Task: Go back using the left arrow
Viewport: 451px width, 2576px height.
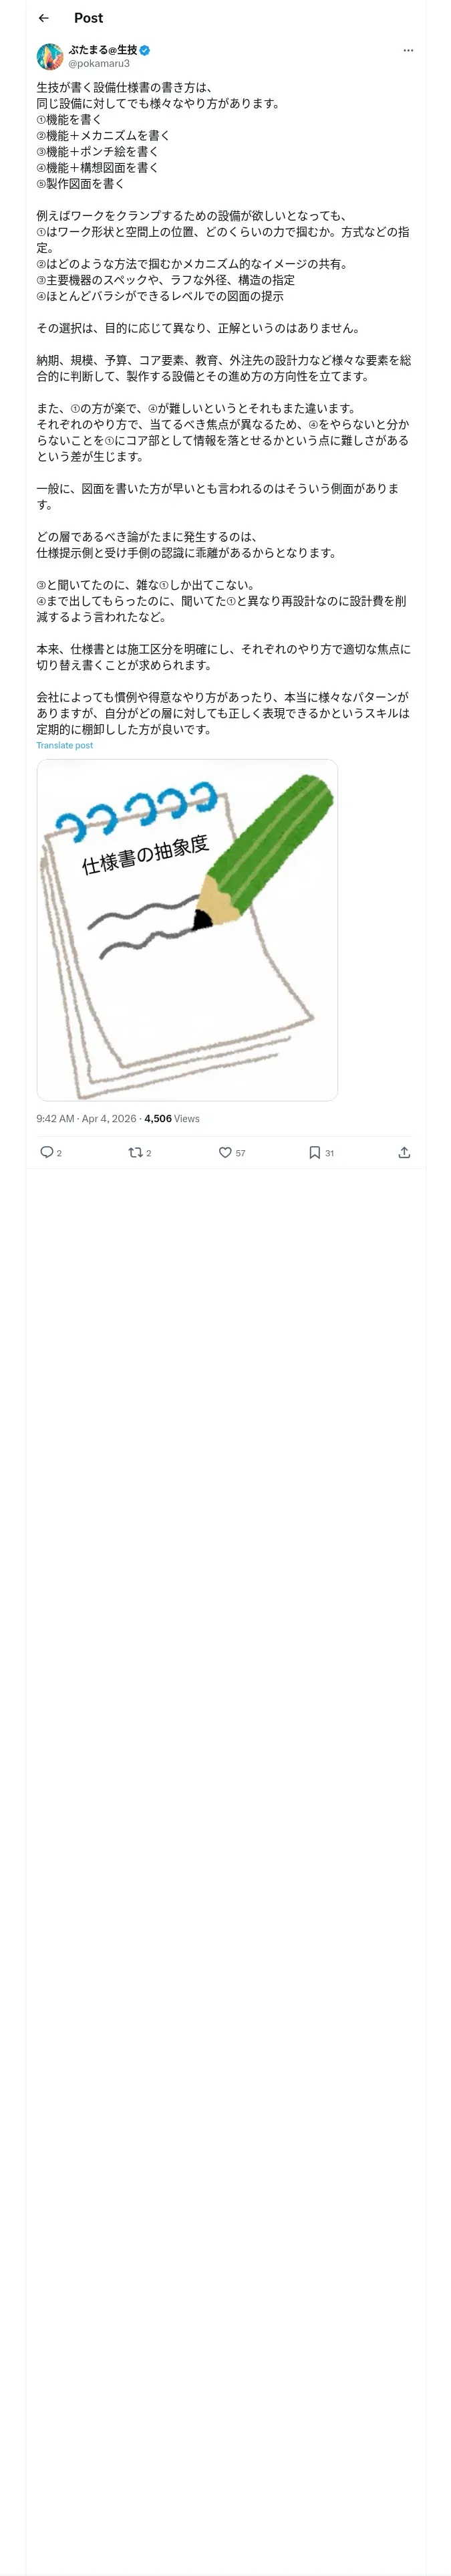Action: [44, 18]
